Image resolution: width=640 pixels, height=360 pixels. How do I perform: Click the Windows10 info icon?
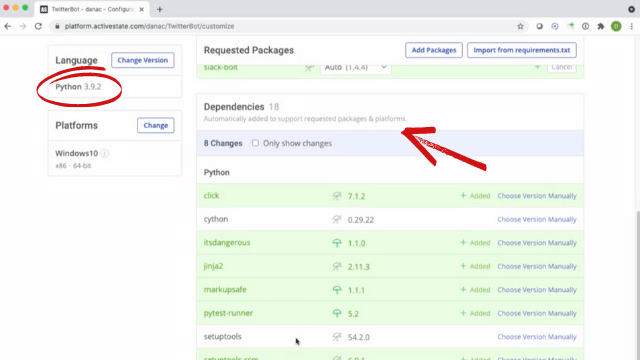coord(105,153)
